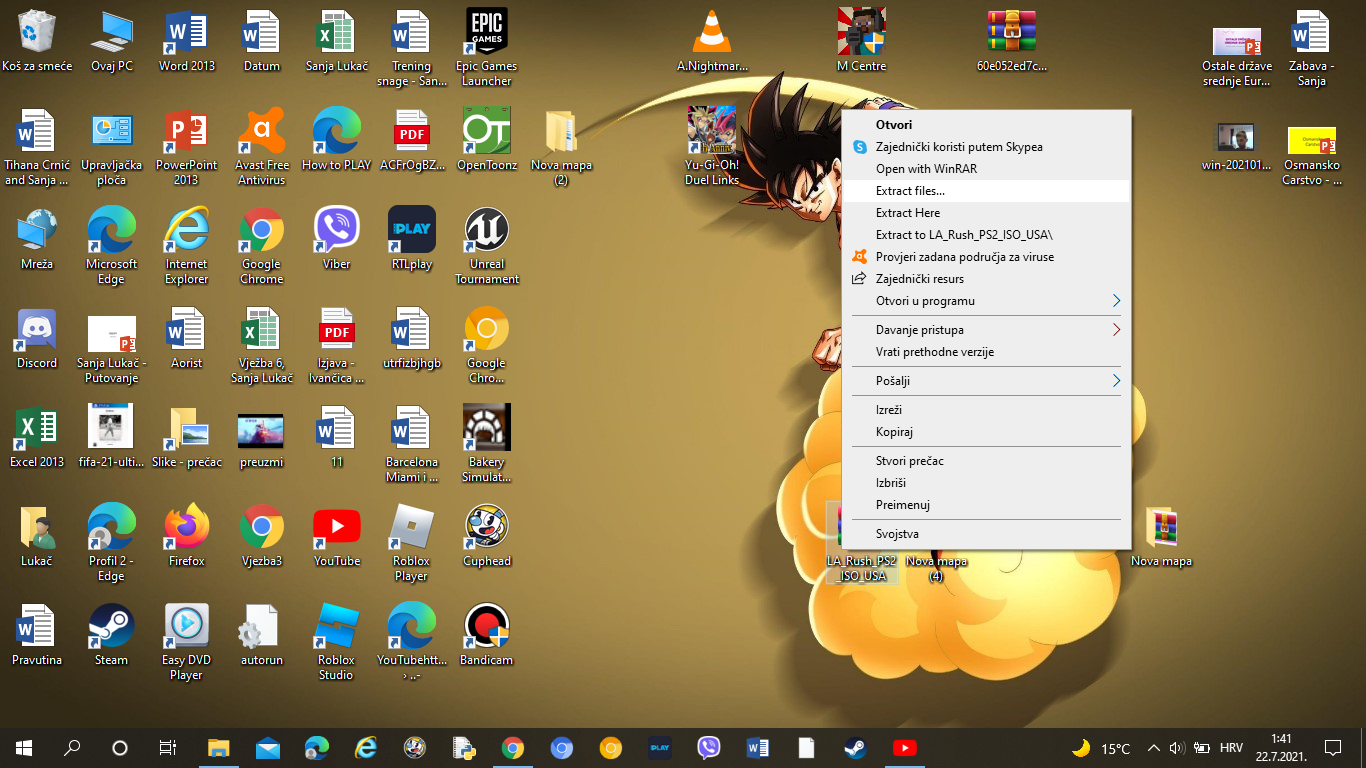This screenshot has height=768, width=1366.
Task: Select the Firefox desktop icon
Action: tap(187, 536)
